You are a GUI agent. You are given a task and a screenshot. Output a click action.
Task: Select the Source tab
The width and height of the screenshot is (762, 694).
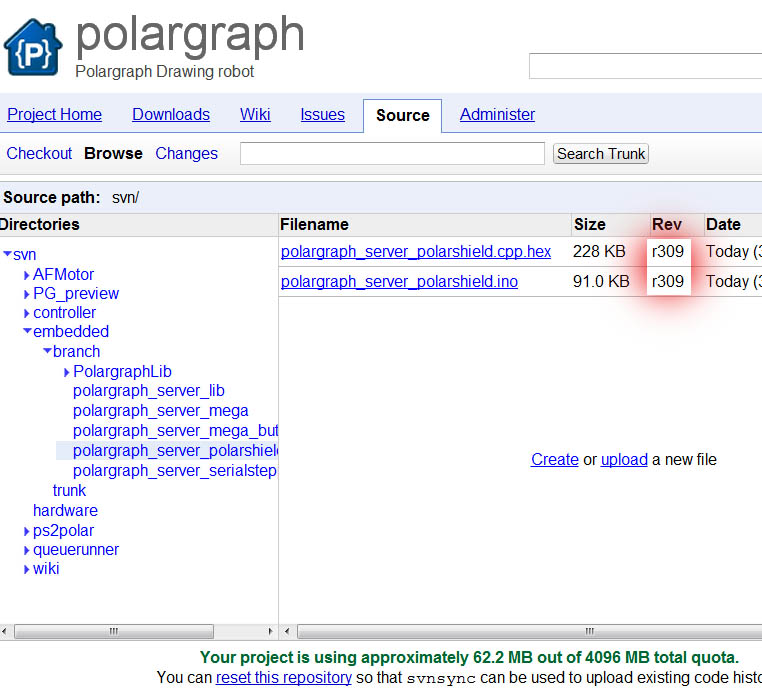pyautogui.click(x=402, y=116)
